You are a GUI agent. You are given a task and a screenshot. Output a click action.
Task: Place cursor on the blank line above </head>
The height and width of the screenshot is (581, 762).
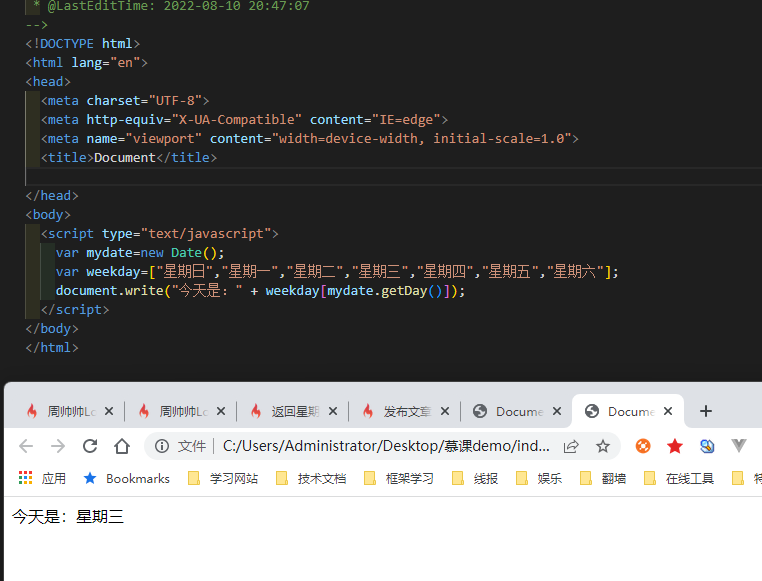(394, 176)
